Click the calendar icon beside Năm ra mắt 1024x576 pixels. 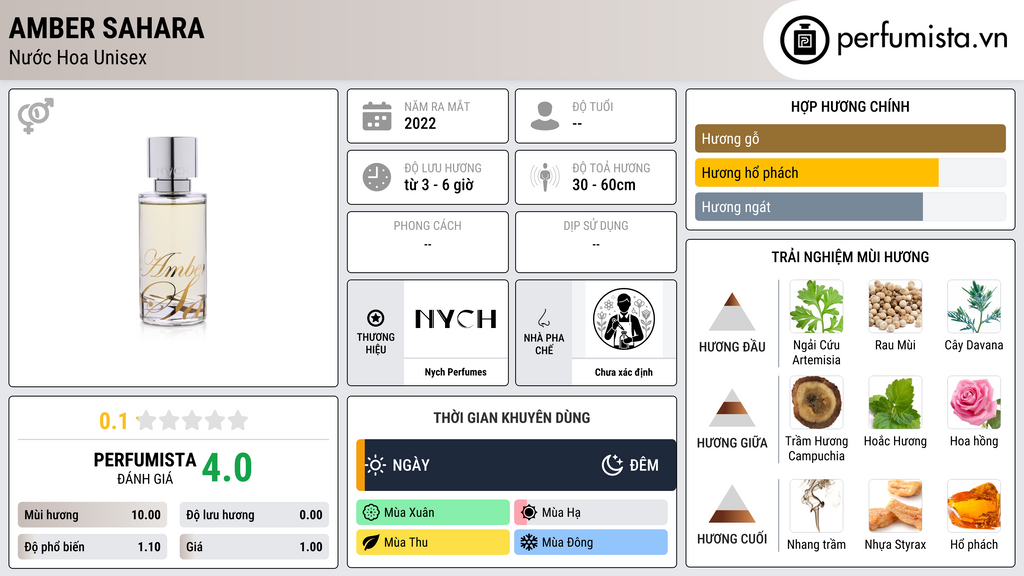click(377, 116)
